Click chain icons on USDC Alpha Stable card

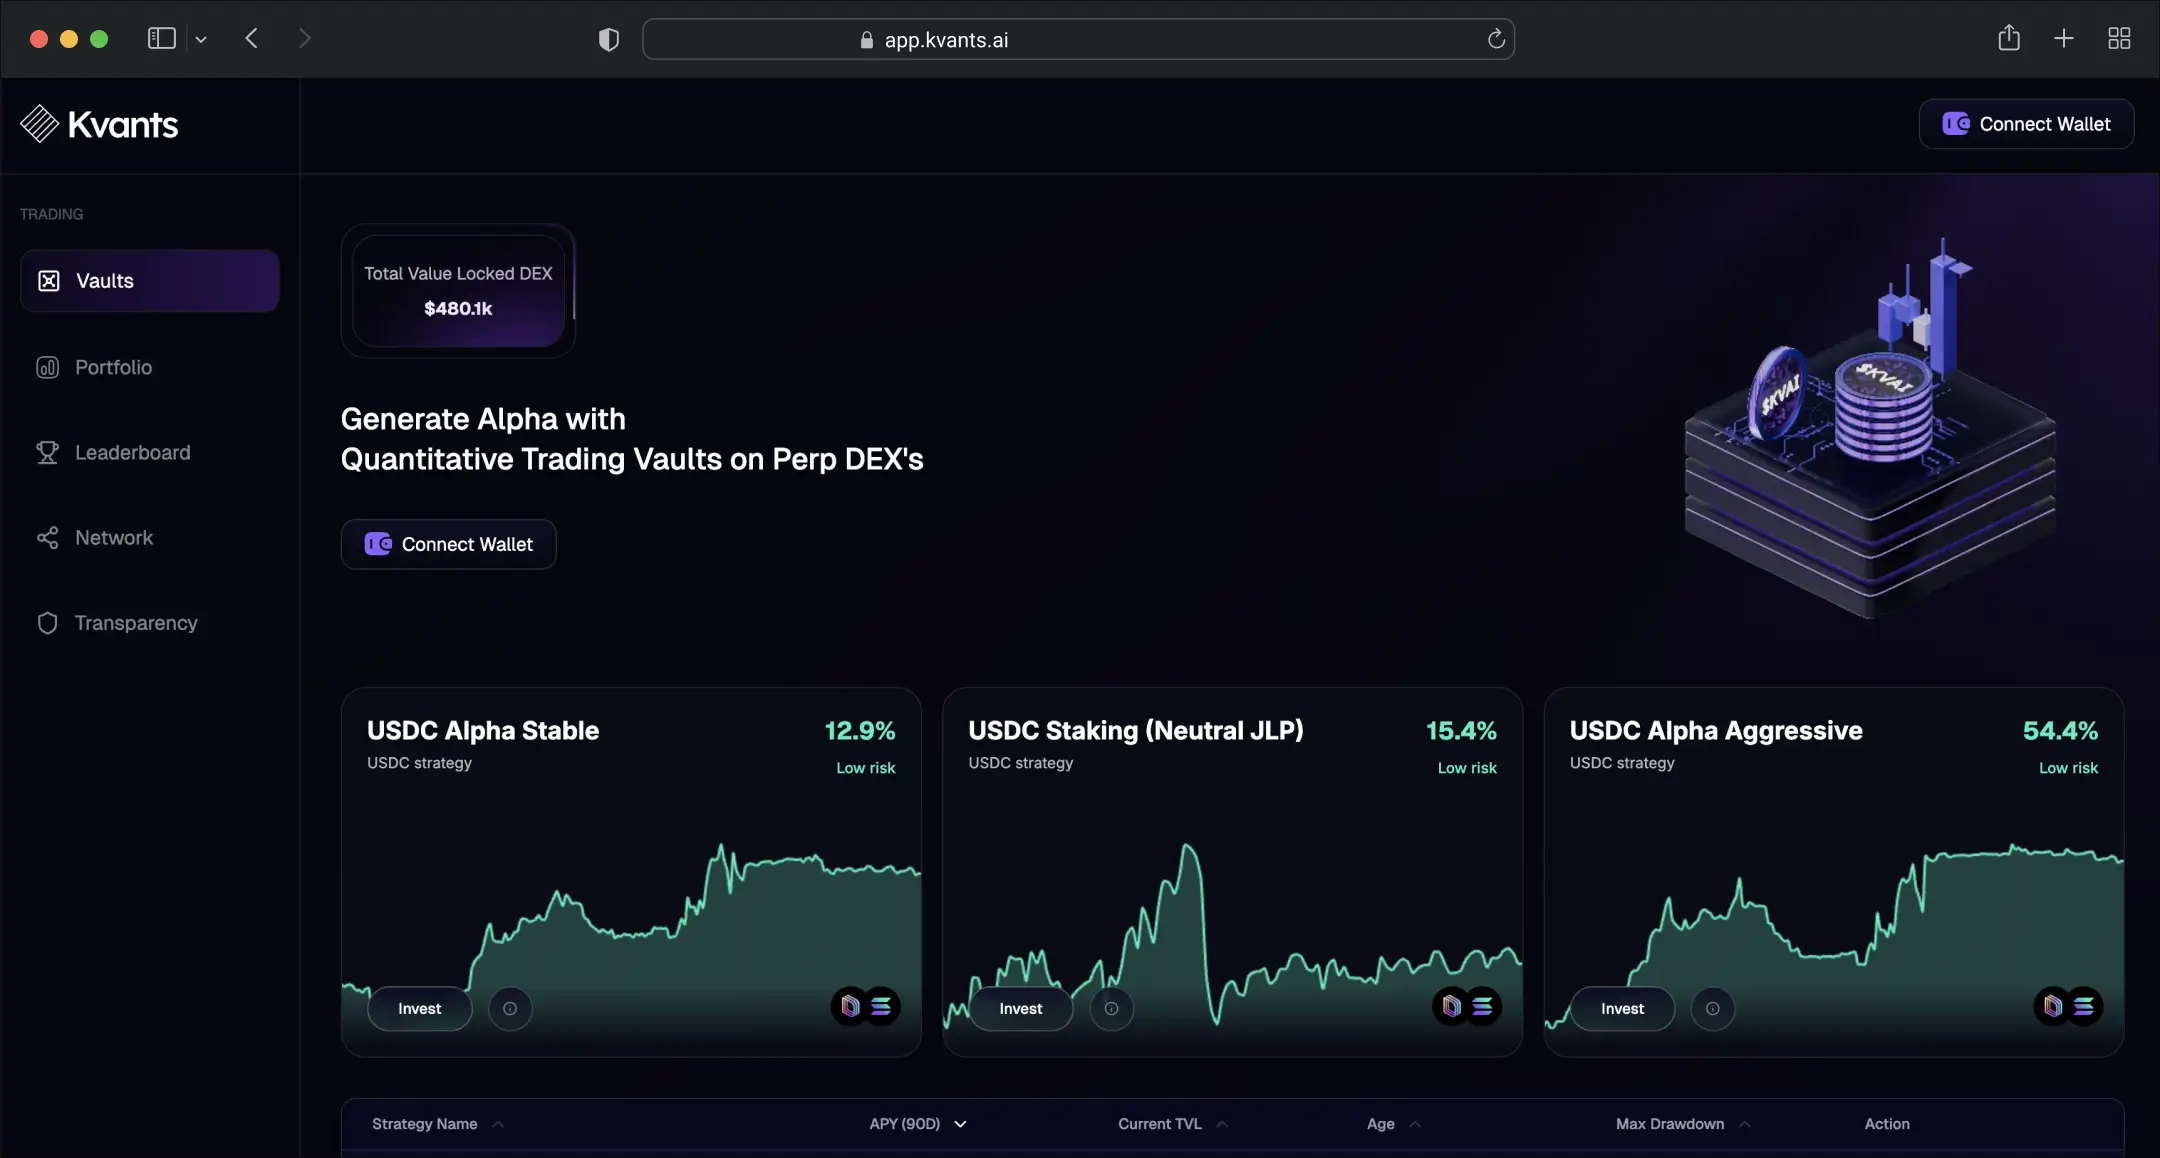tap(866, 1006)
